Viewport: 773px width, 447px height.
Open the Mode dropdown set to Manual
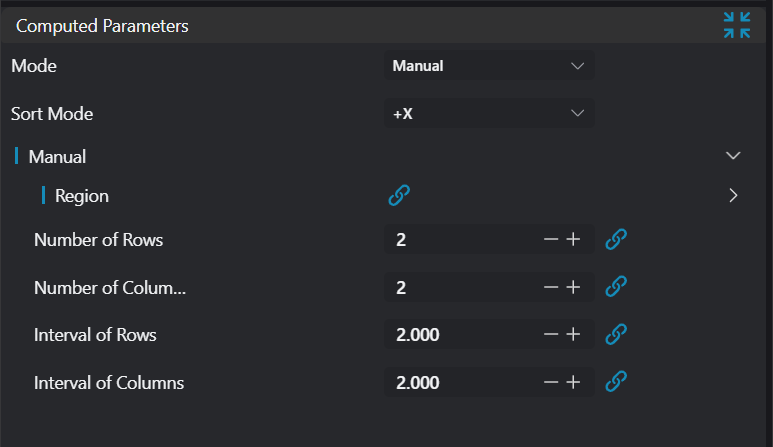(489, 66)
